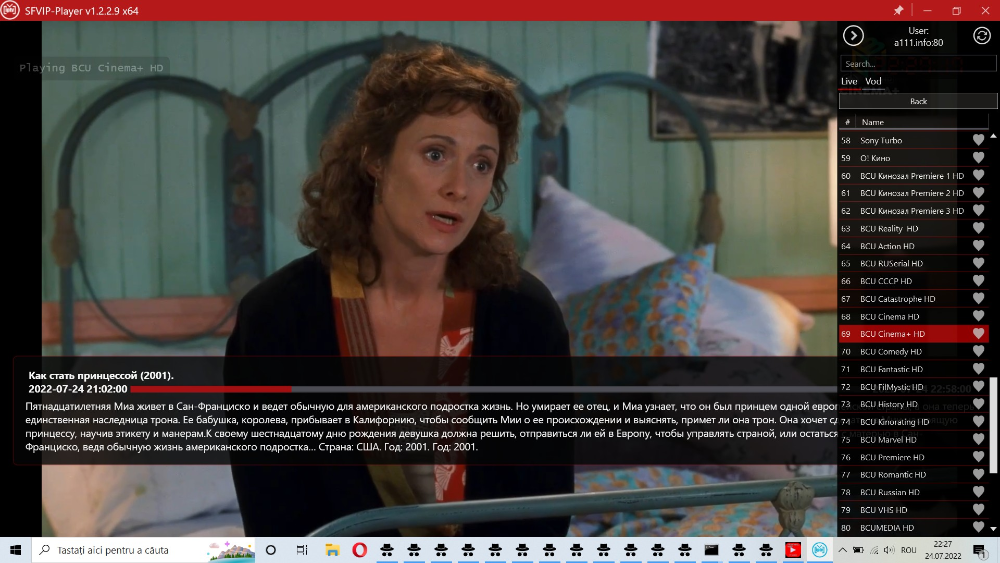Select channel 58 Sony Turbo
This screenshot has height=563, width=1000.
point(913,140)
